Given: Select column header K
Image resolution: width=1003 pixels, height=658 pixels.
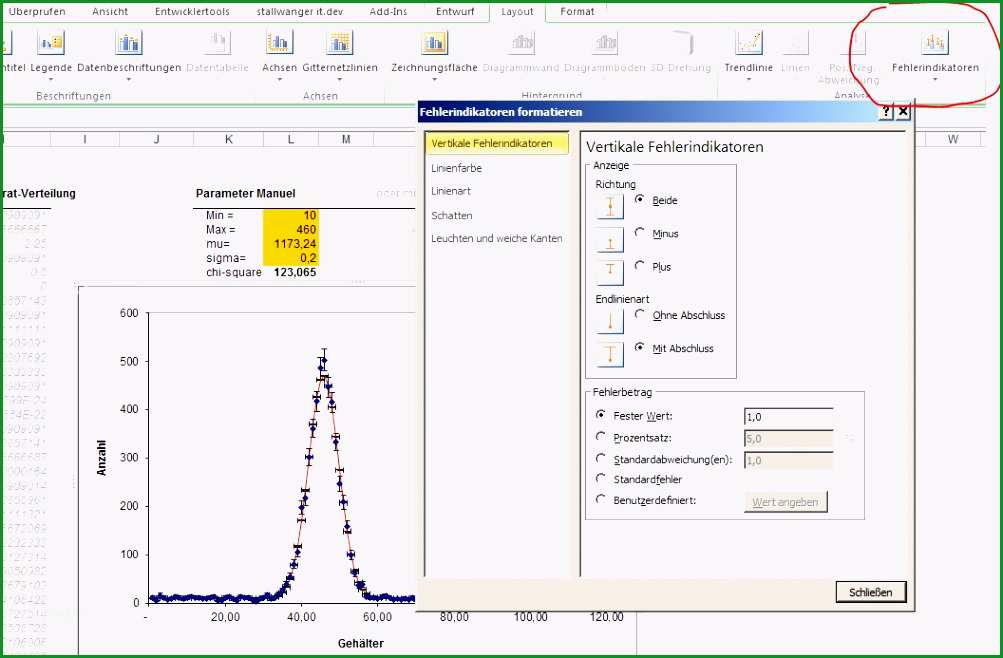Looking at the screenshot, I should (x=228, y=139).
